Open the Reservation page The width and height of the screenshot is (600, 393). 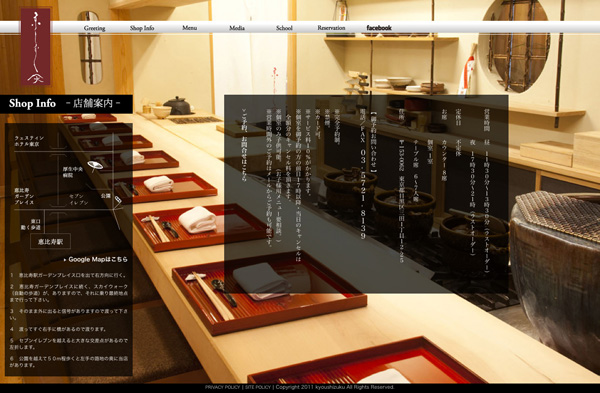(x=331, y=28)
